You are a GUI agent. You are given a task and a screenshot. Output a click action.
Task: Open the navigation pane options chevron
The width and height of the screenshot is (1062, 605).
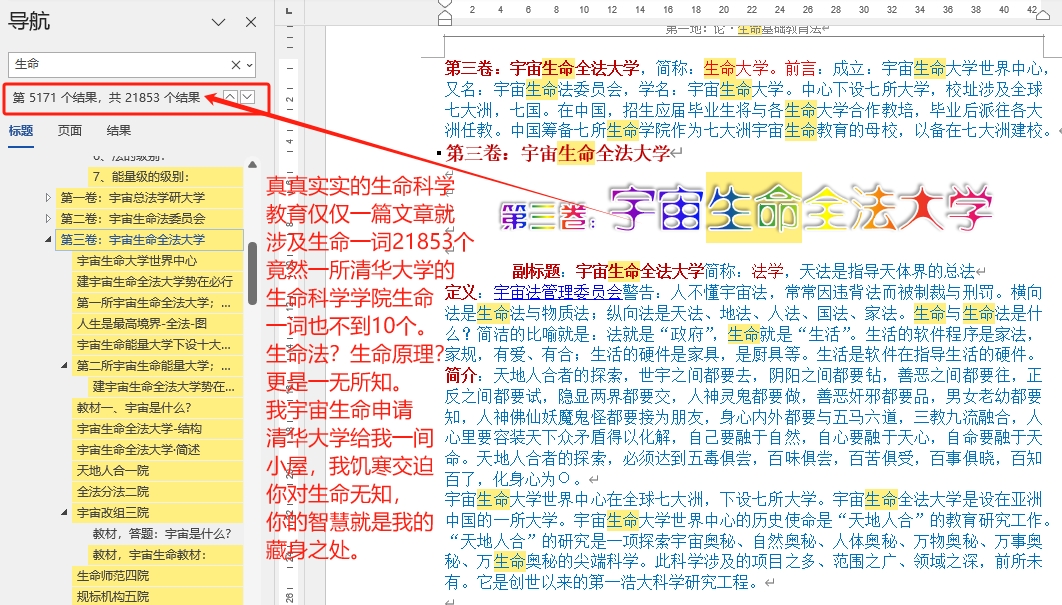coord(219,22)
